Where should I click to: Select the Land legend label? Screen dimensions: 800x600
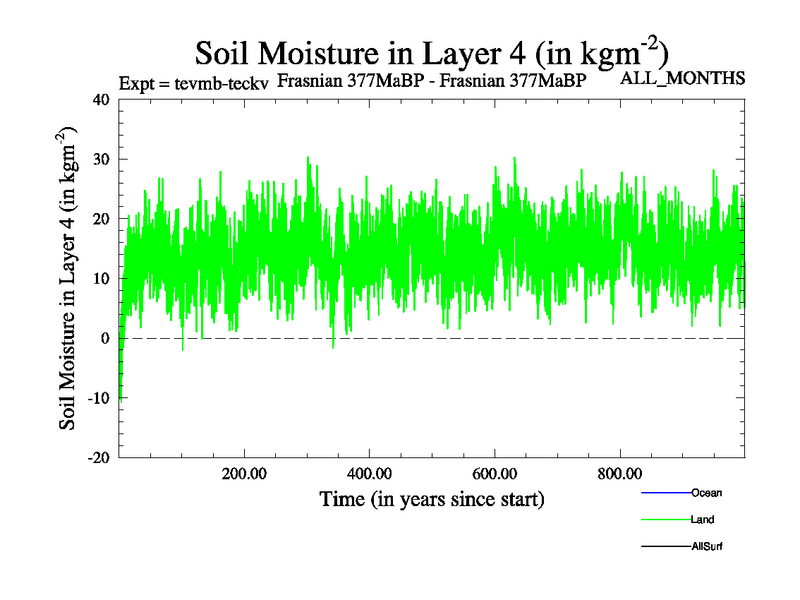702,520
